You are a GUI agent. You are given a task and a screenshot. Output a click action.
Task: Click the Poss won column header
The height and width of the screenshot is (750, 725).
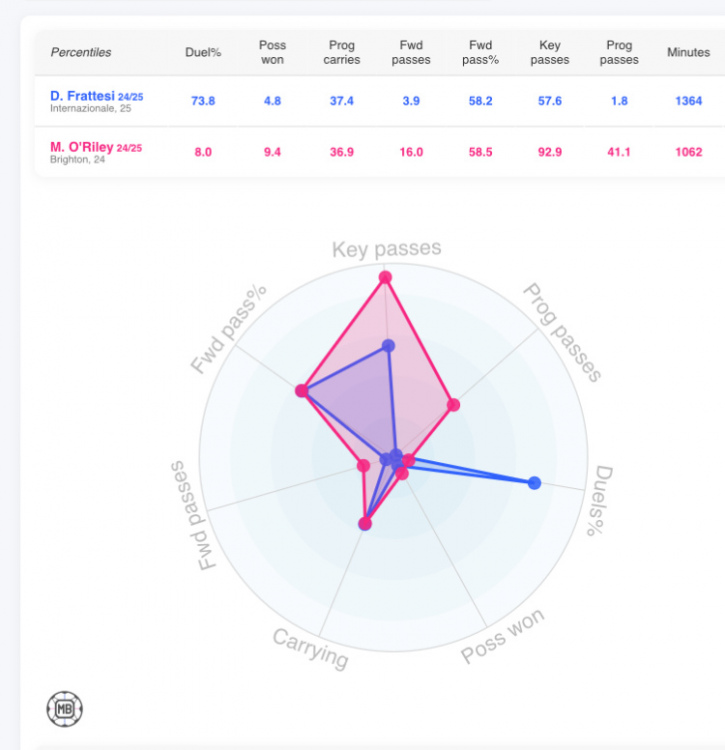272,52
